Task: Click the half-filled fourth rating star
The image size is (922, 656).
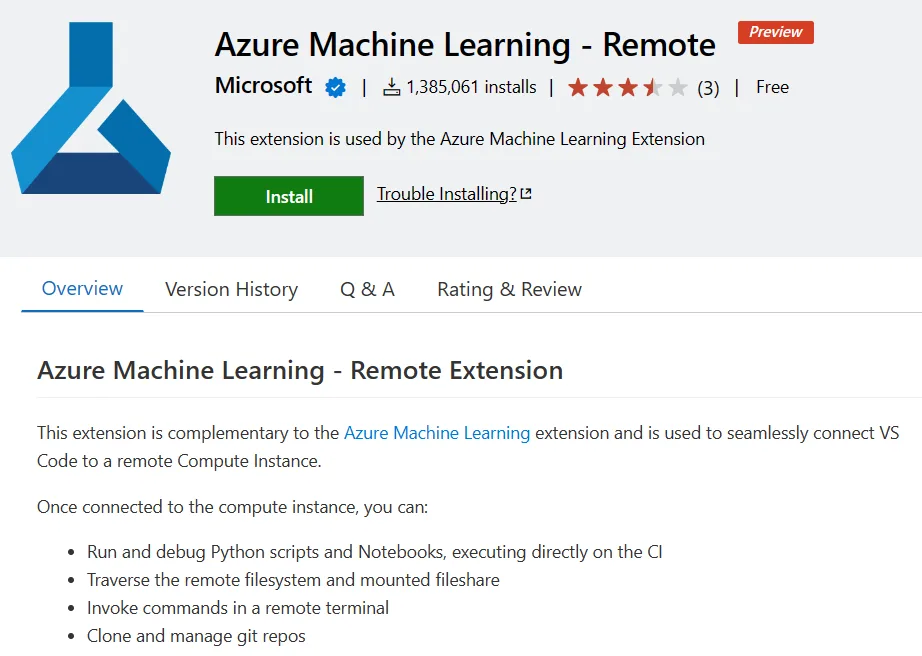Action: [653, 88]
